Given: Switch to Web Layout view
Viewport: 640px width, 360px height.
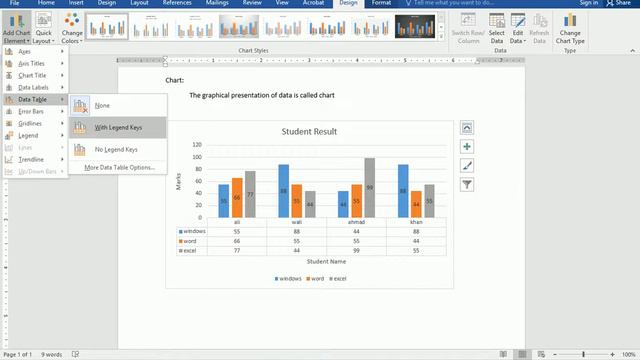Looking at the screenshot, I should (541, 354).
